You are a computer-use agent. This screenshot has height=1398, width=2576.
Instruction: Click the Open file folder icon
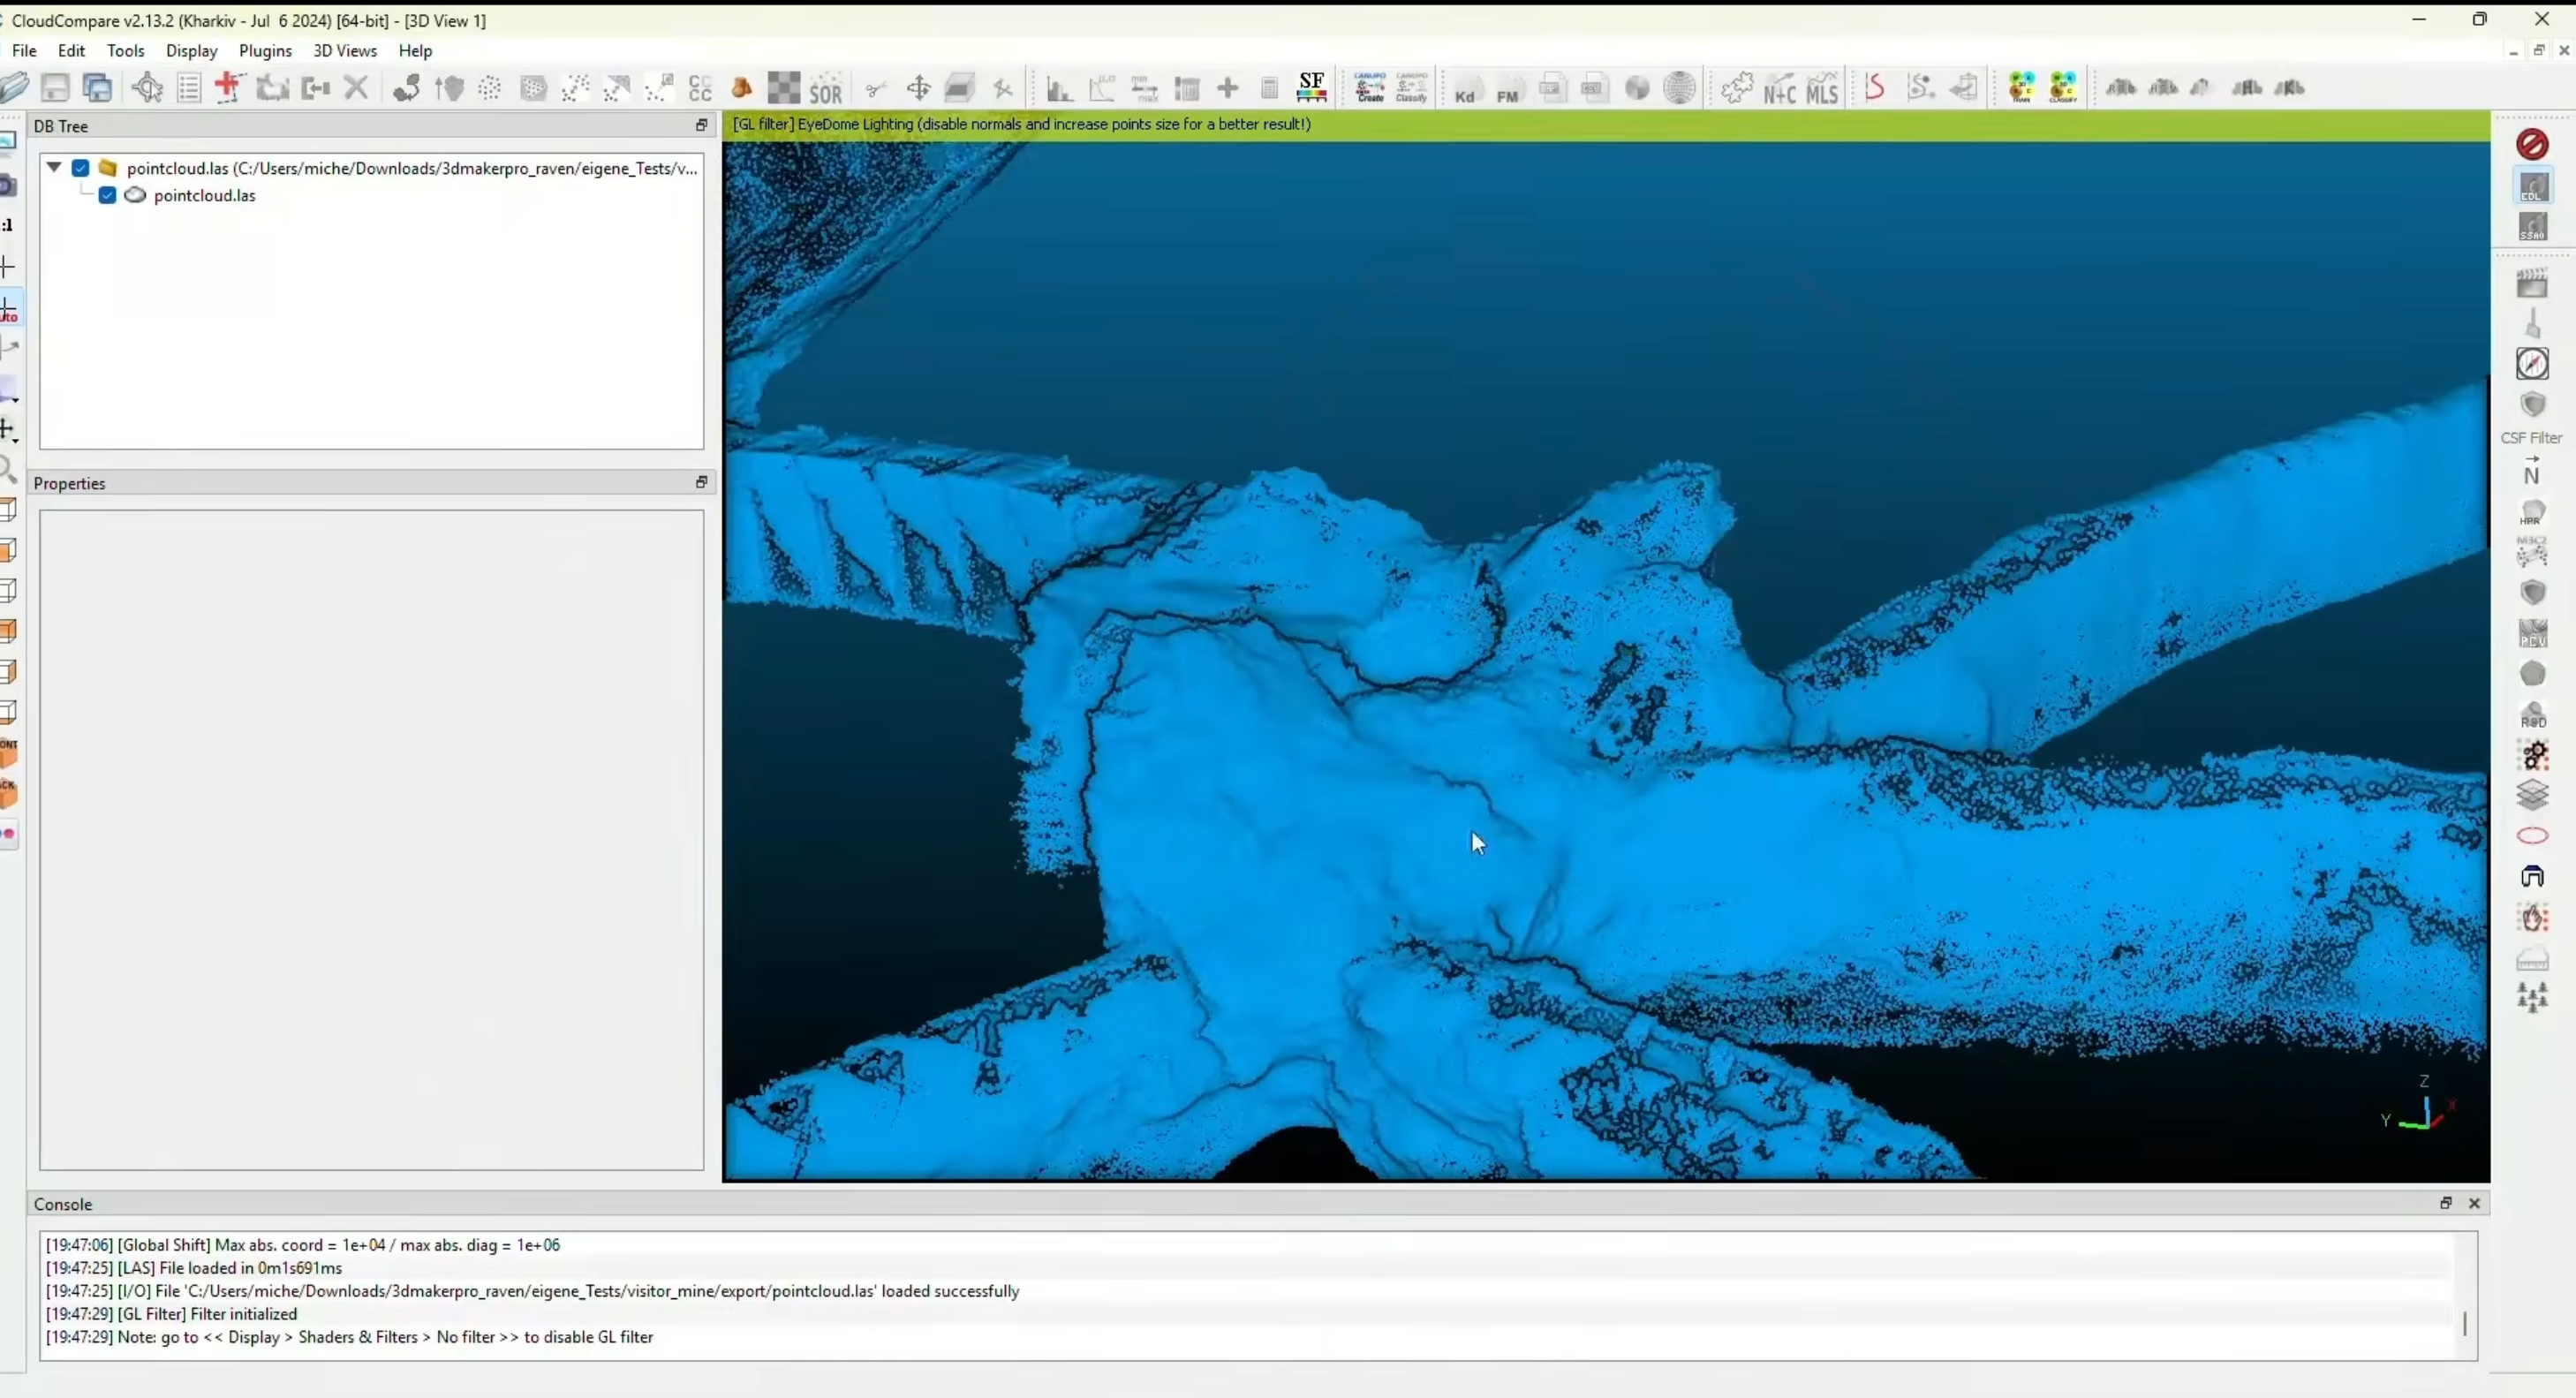14,88
